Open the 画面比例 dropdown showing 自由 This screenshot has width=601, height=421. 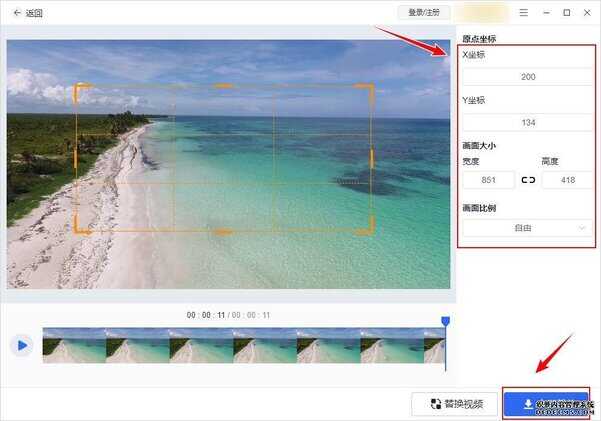(527, 228)
